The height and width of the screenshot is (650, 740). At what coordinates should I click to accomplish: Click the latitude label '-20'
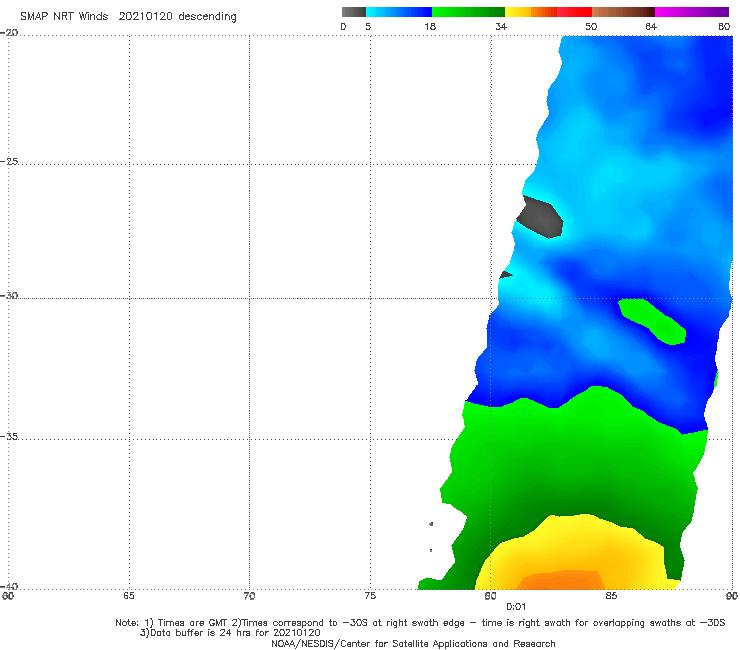9,32
